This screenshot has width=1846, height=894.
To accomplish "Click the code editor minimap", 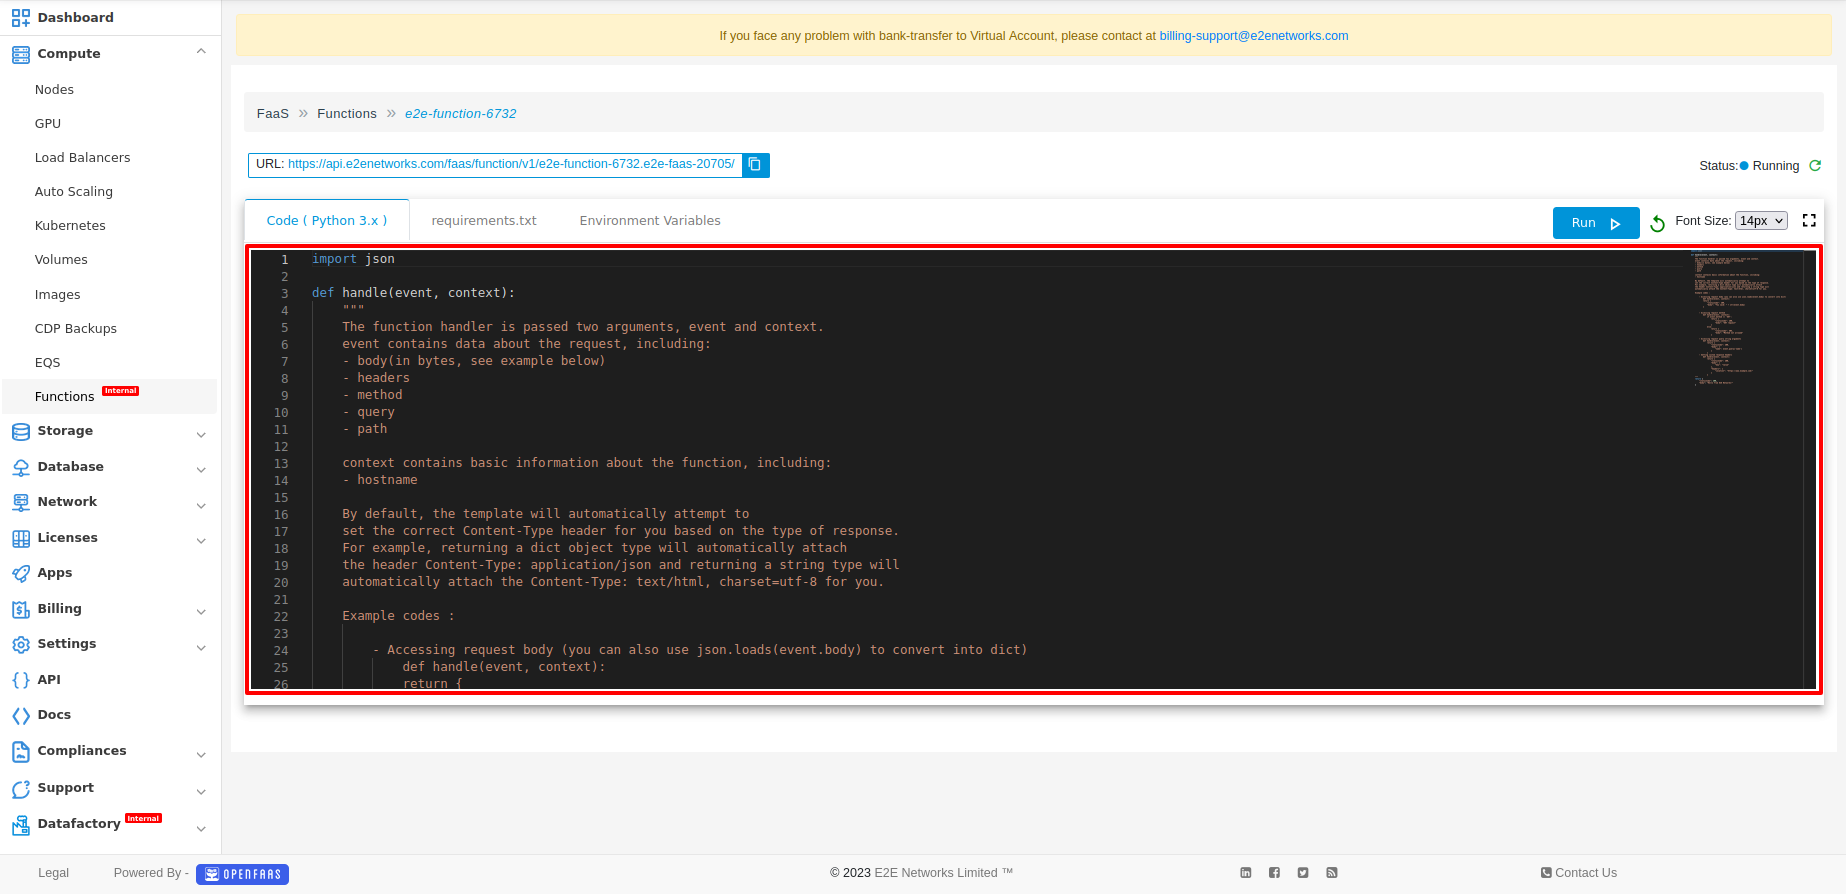I will 1743,320.
